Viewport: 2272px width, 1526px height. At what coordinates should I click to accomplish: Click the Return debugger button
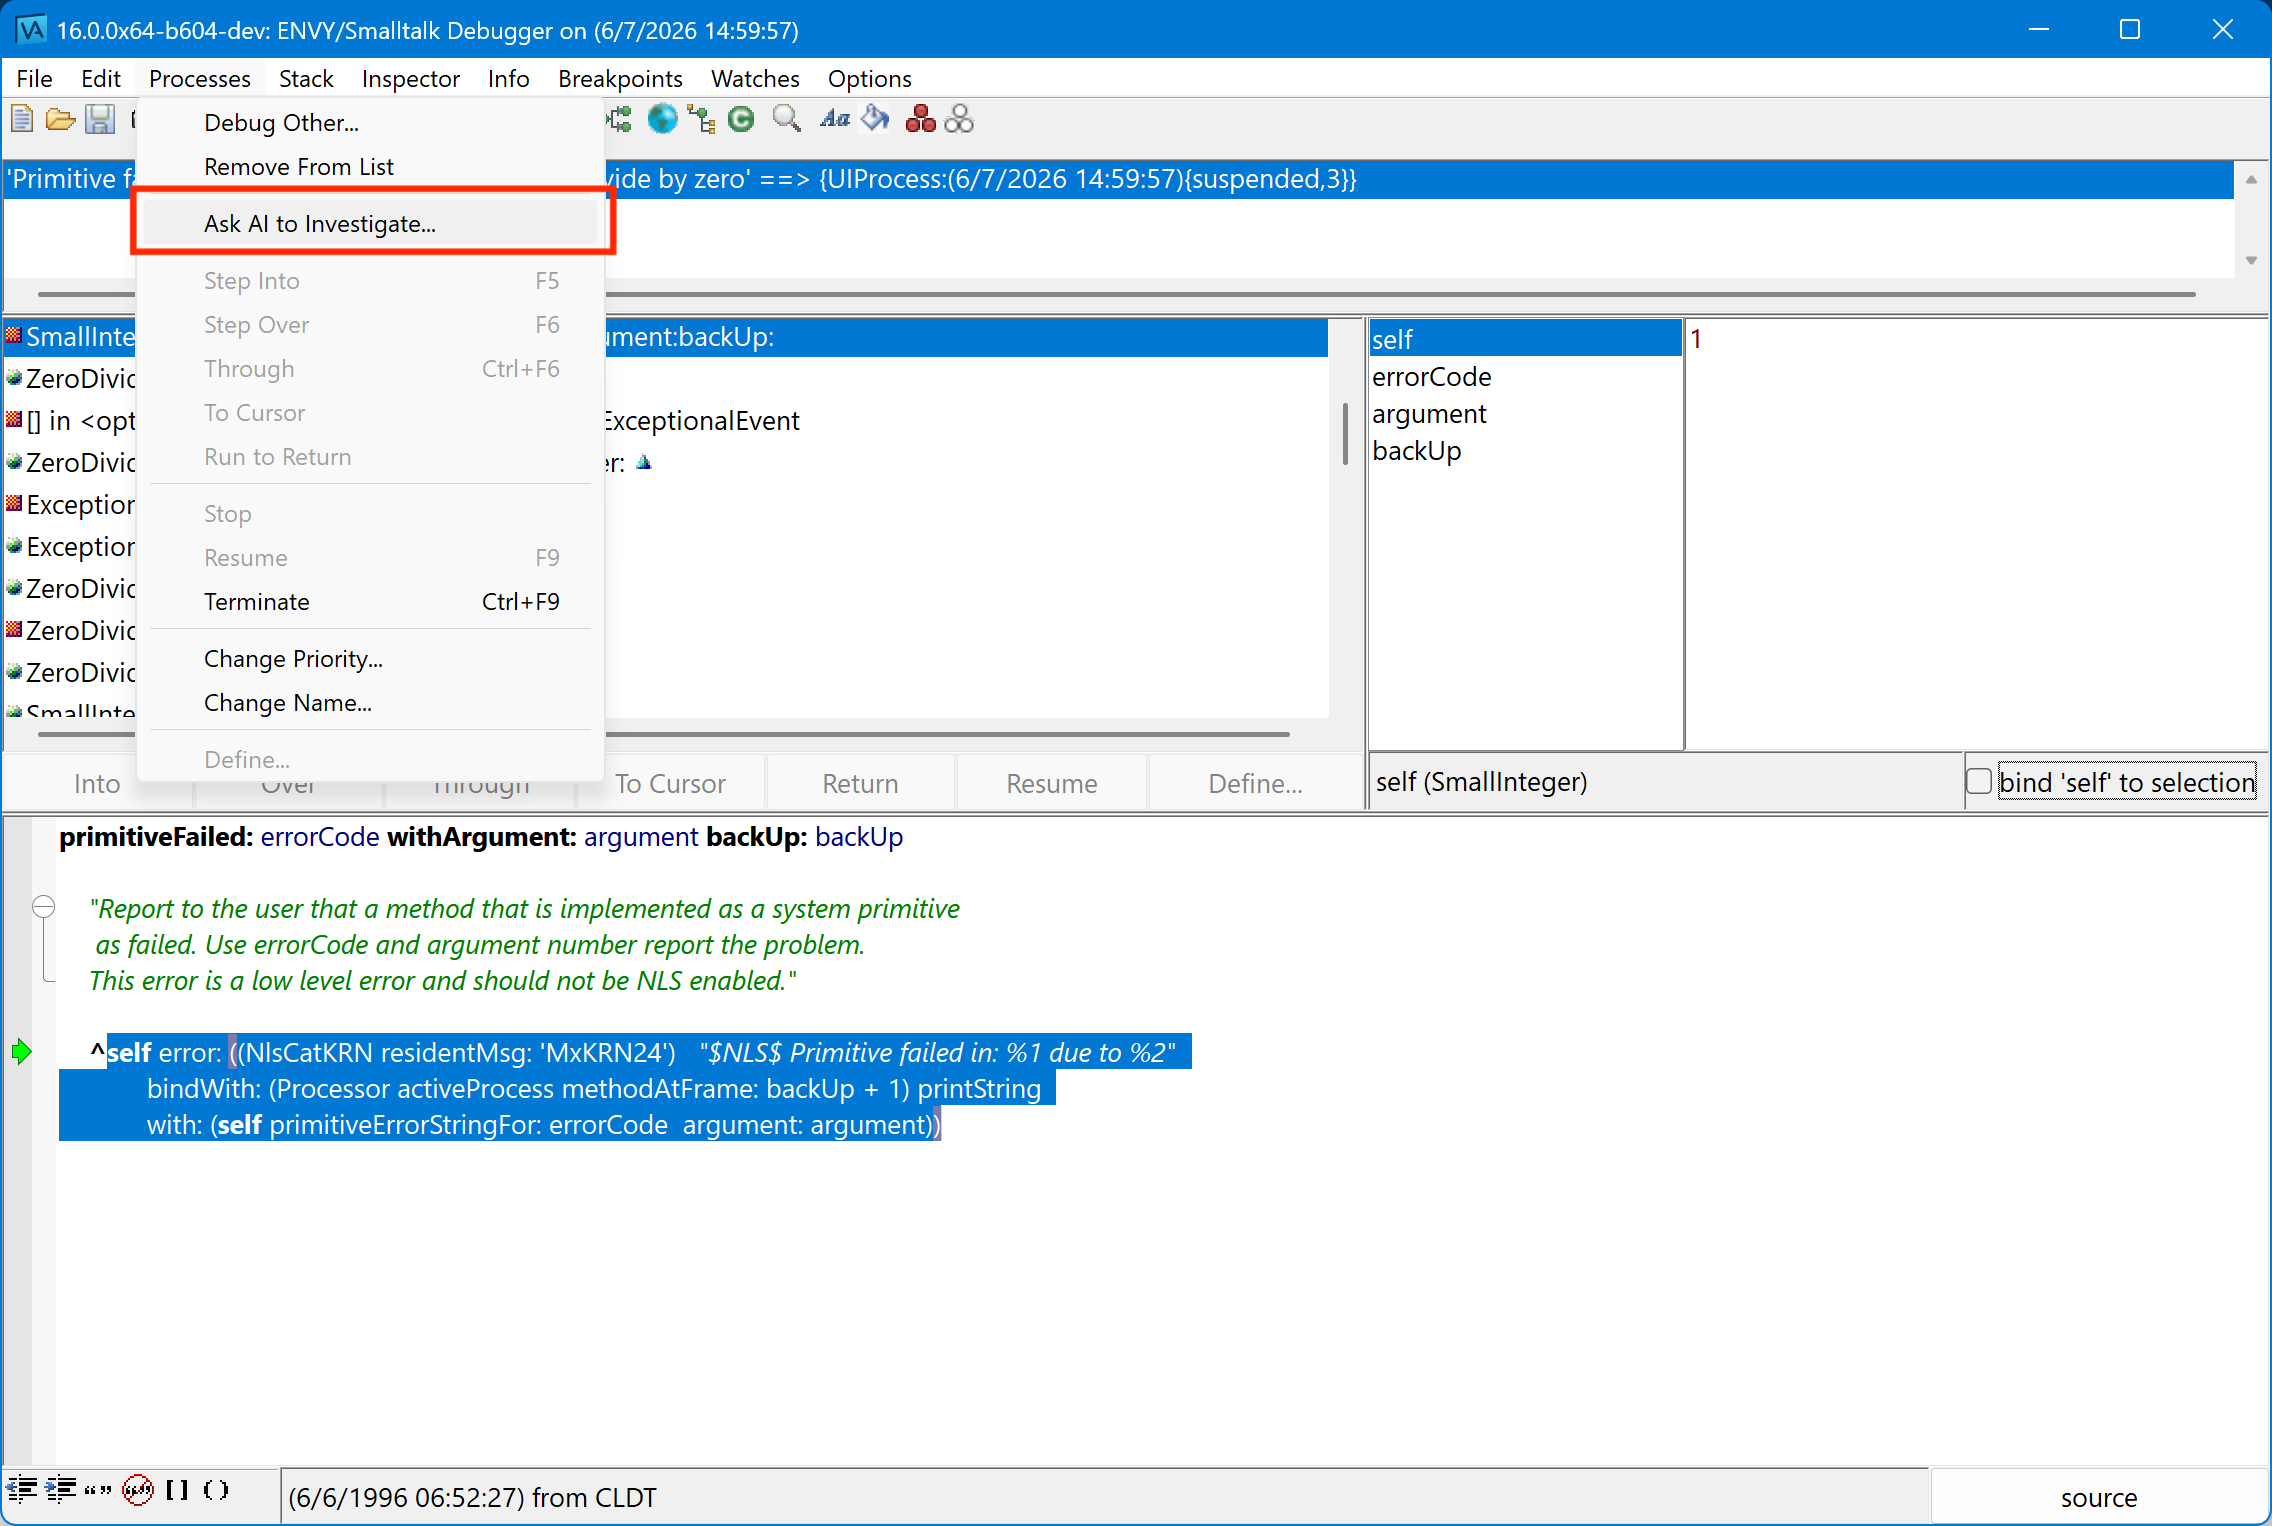coord(860,783)
